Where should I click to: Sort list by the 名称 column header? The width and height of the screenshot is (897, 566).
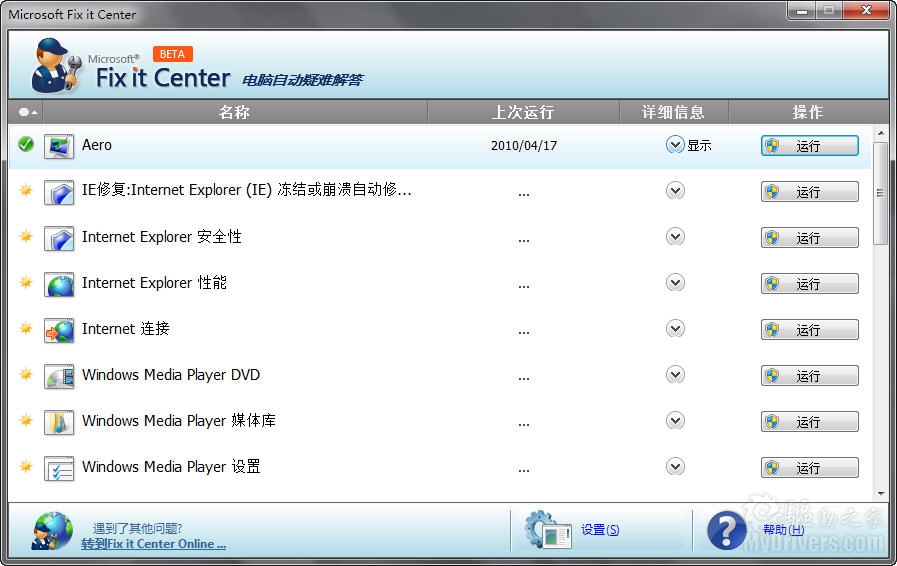(234, 112)
